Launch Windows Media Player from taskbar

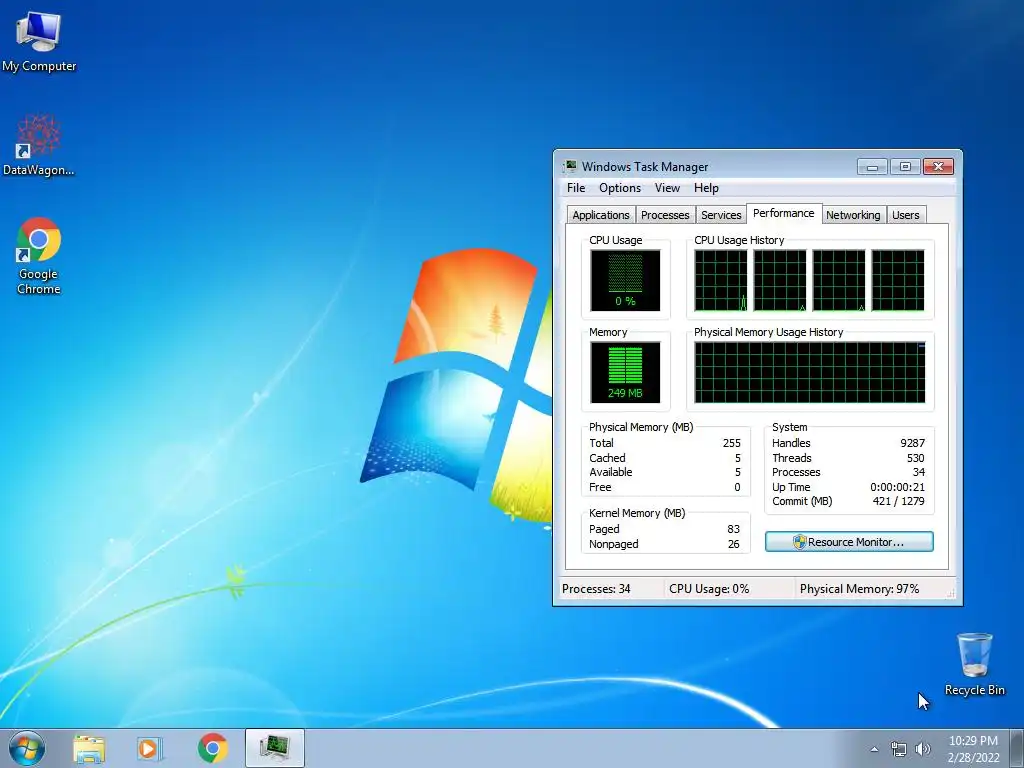(150, 748)
